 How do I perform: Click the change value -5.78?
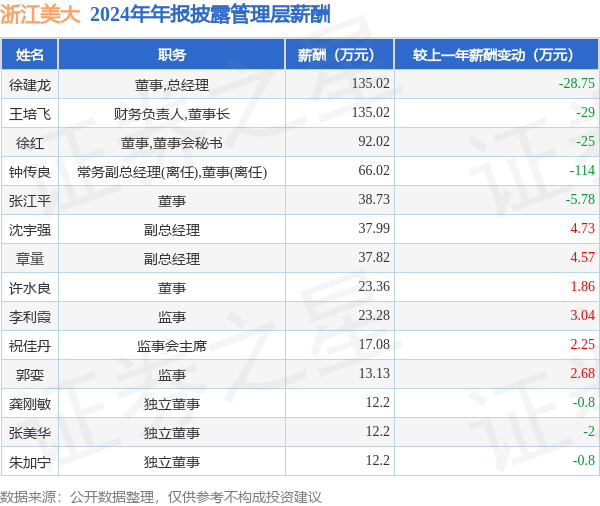click(x=580, y=199)
